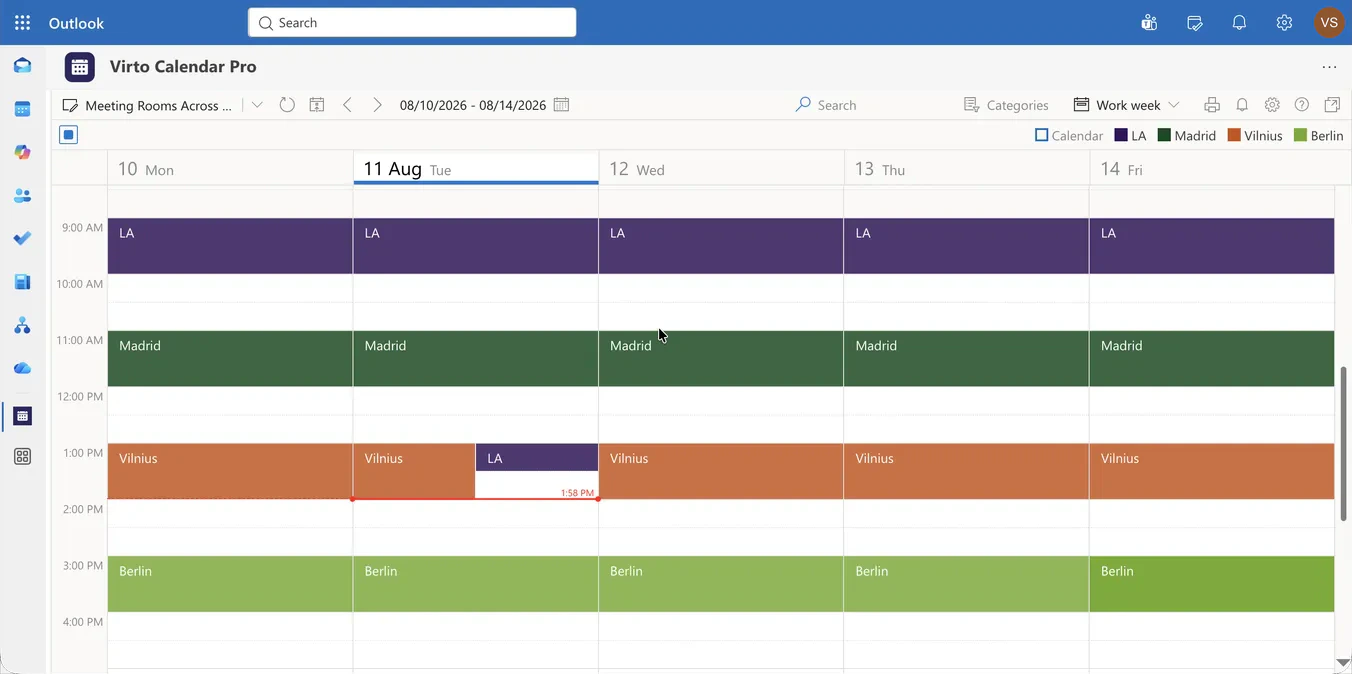This screenshot has height=674, width=1352.
Task: Open the Categories button
Action: pyautogui.click(x=1006, y=104)
